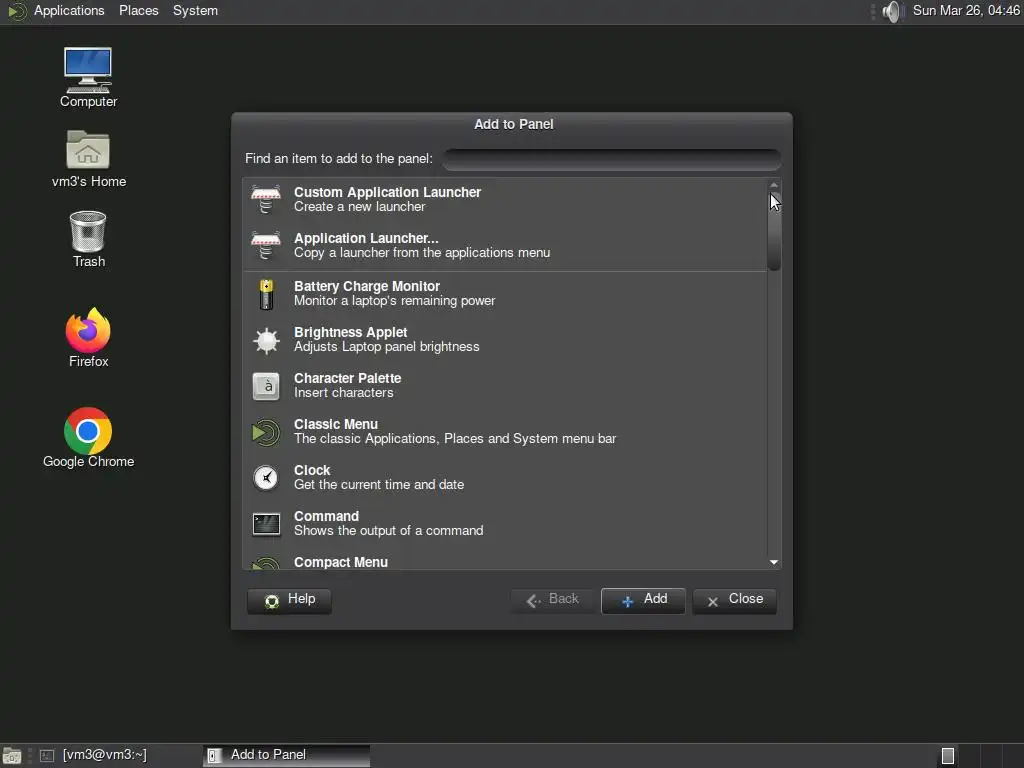Select 'Create a new launcher' description text
The image size is (1024, 768).
tap(360, 207)
